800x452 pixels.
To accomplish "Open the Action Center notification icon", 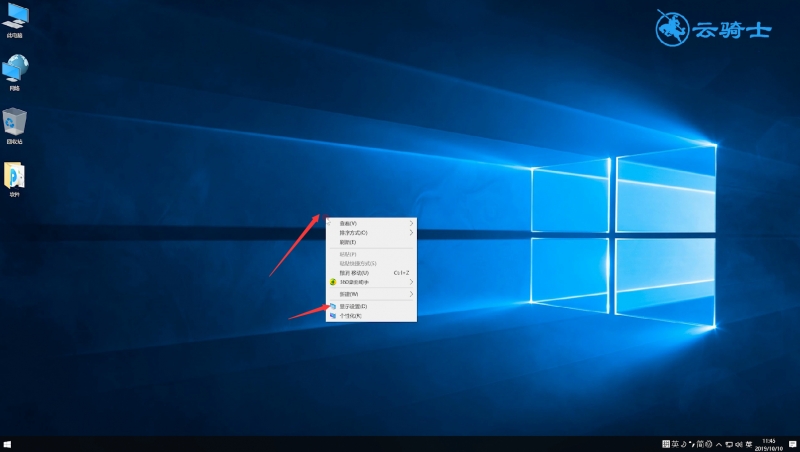I will point(793,444).
